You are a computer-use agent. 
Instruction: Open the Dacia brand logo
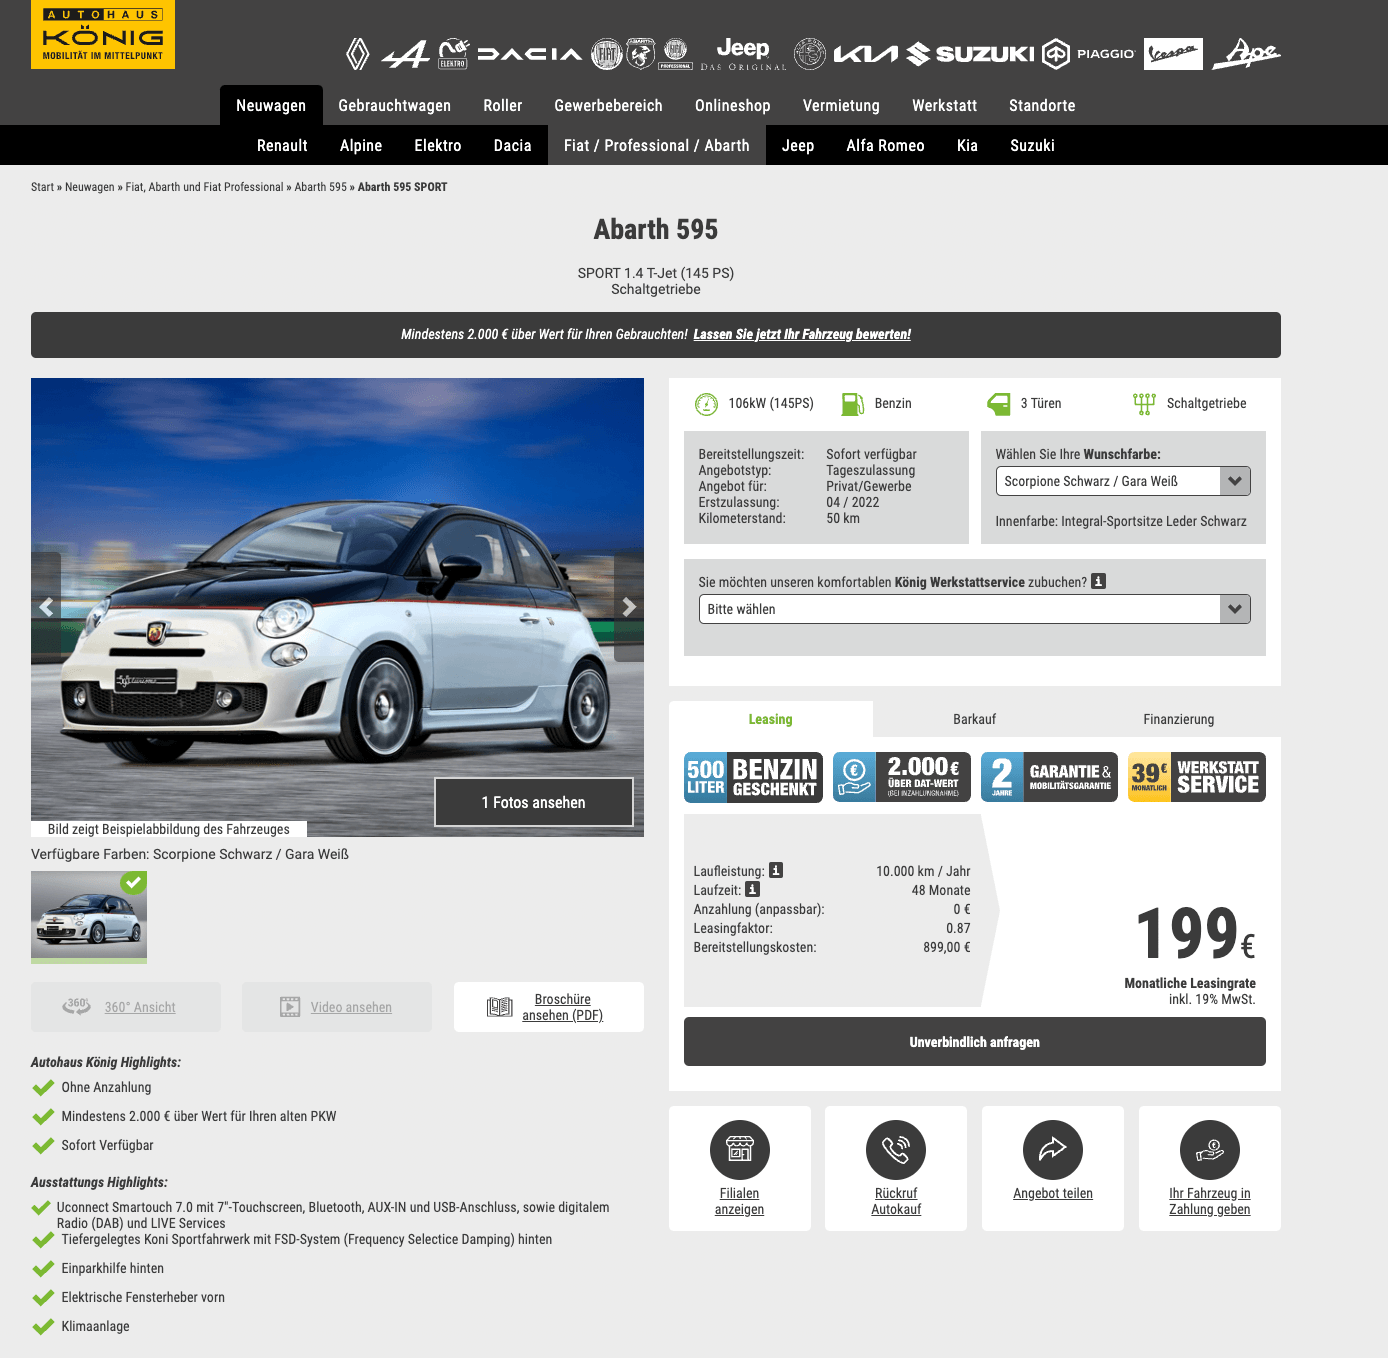coord(530,54)
